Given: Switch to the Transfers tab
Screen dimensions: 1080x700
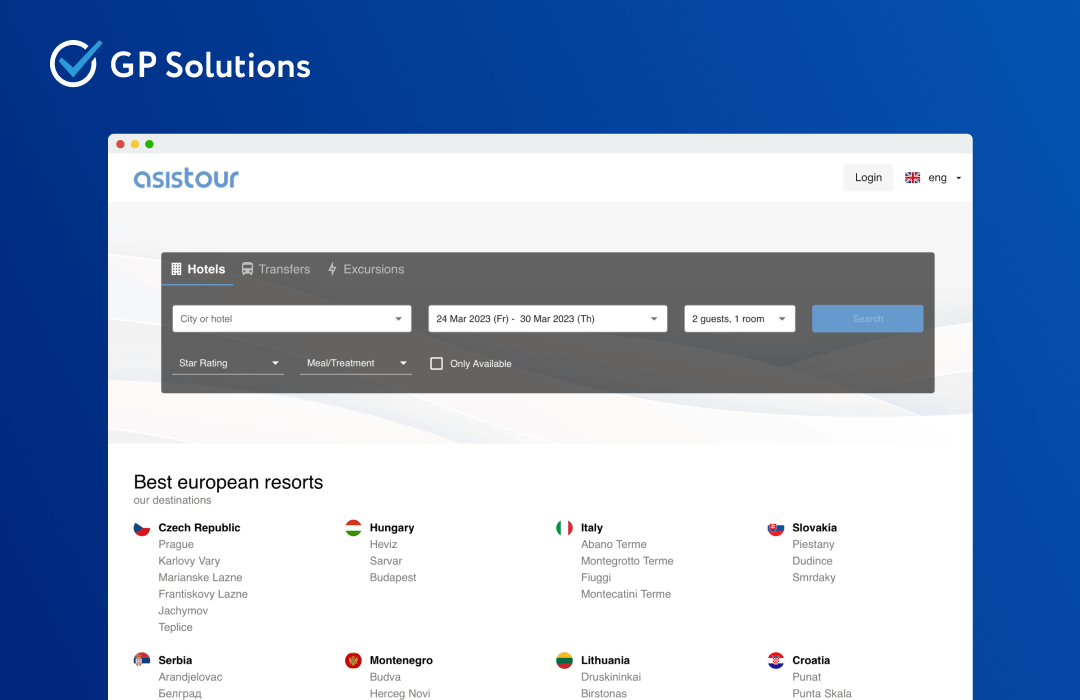Looking at the screenshot, I should (276, 269).
